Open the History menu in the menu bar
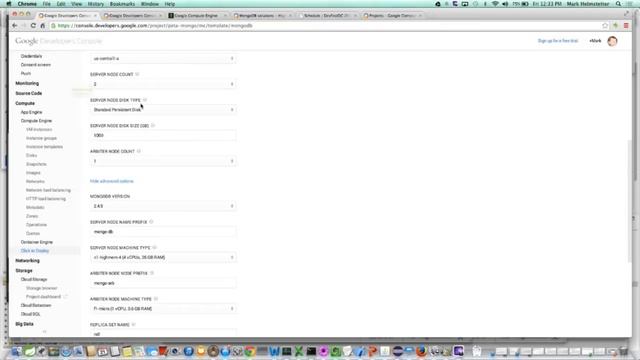The height and width of the screenshot is (360, 640). 96,4
